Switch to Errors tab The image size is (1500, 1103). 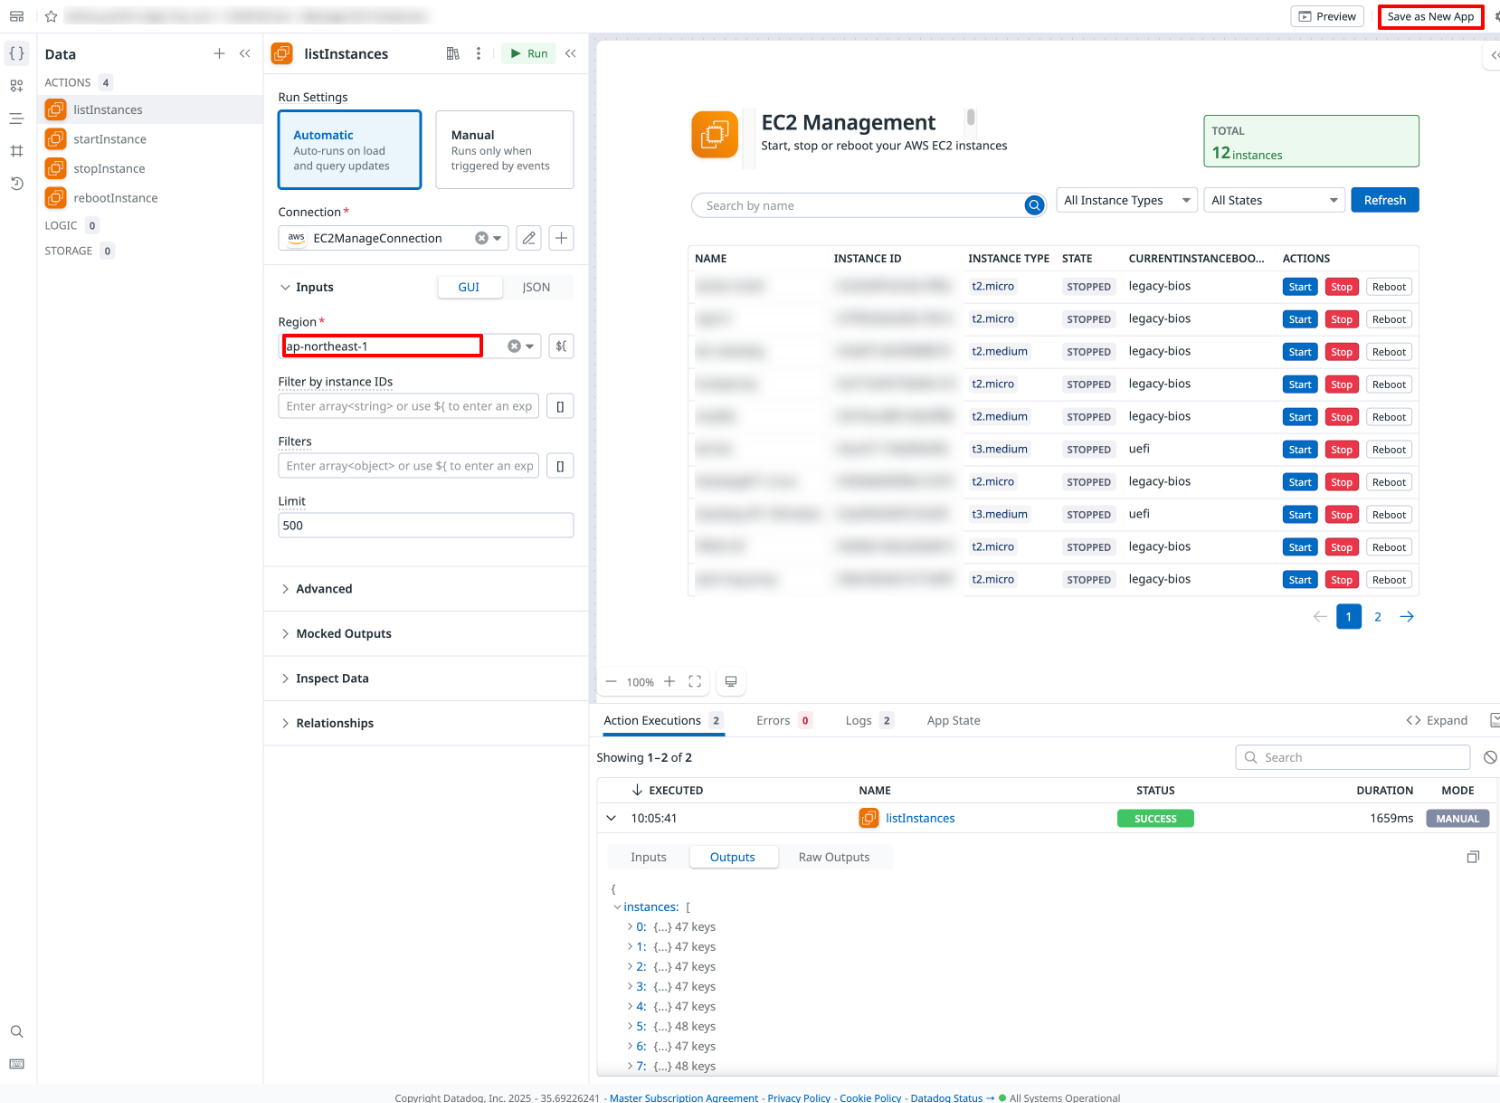[x=783, y=720]
